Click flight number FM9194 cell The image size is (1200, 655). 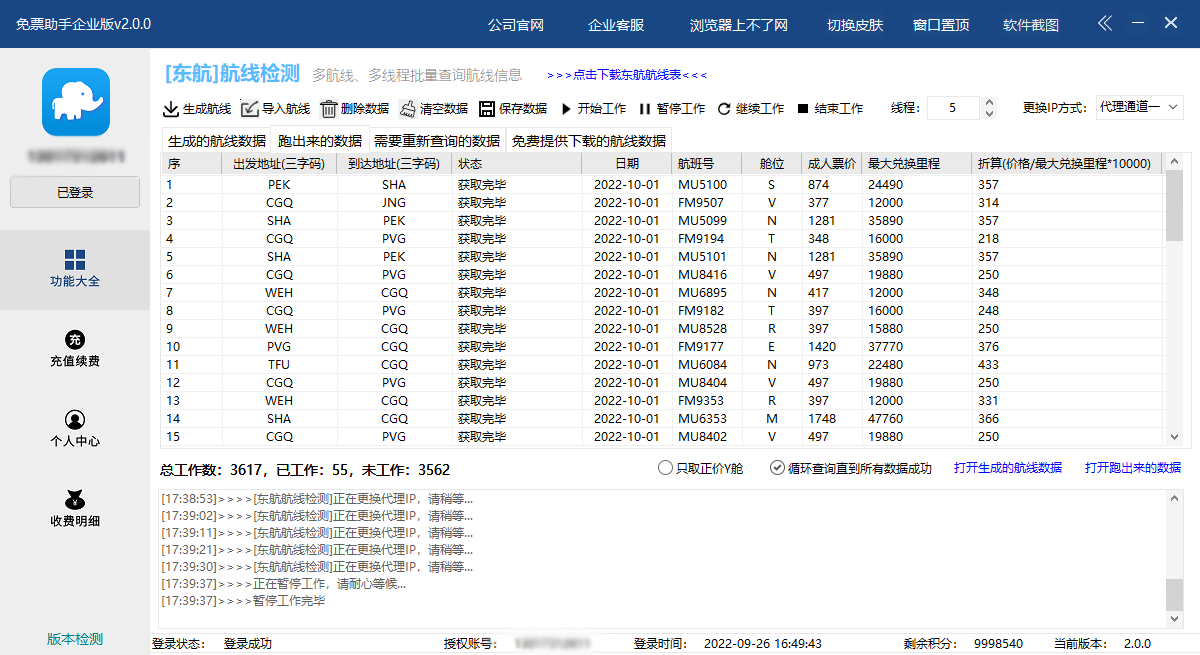point(707,238)
